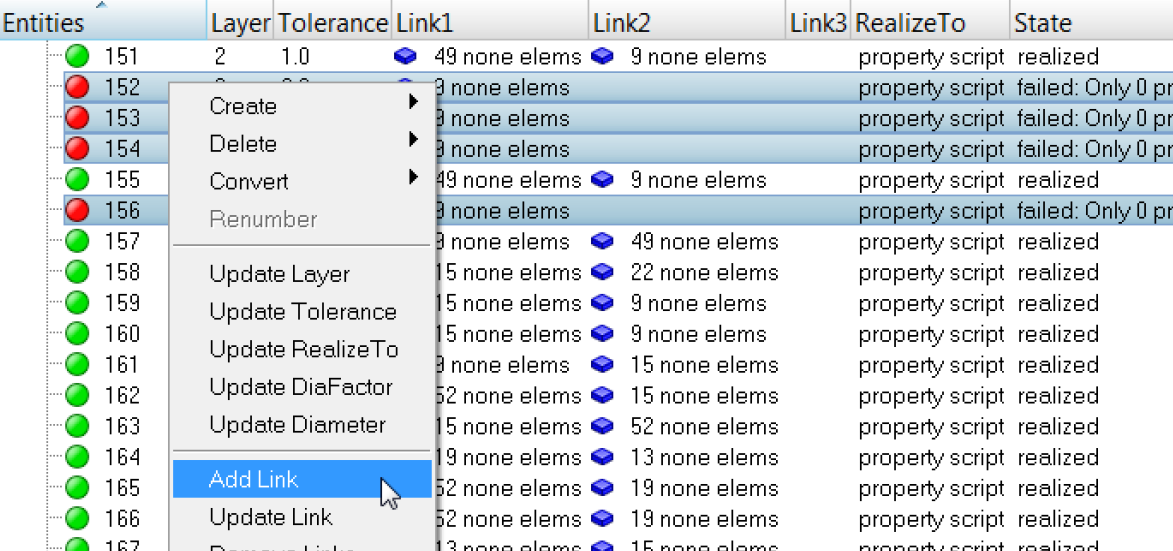The image size is (1173, 551).
Task: Click green status icon for entity 160
Action: pyautogui.click(x=78, y=334)
